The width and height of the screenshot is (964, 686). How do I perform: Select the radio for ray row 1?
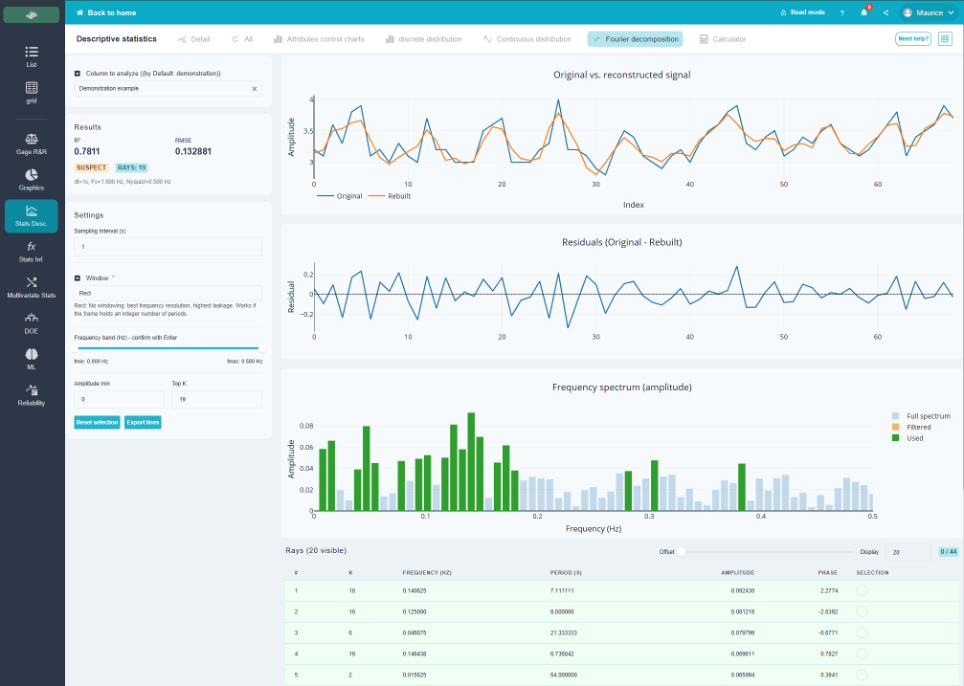(x=862, y=590)
